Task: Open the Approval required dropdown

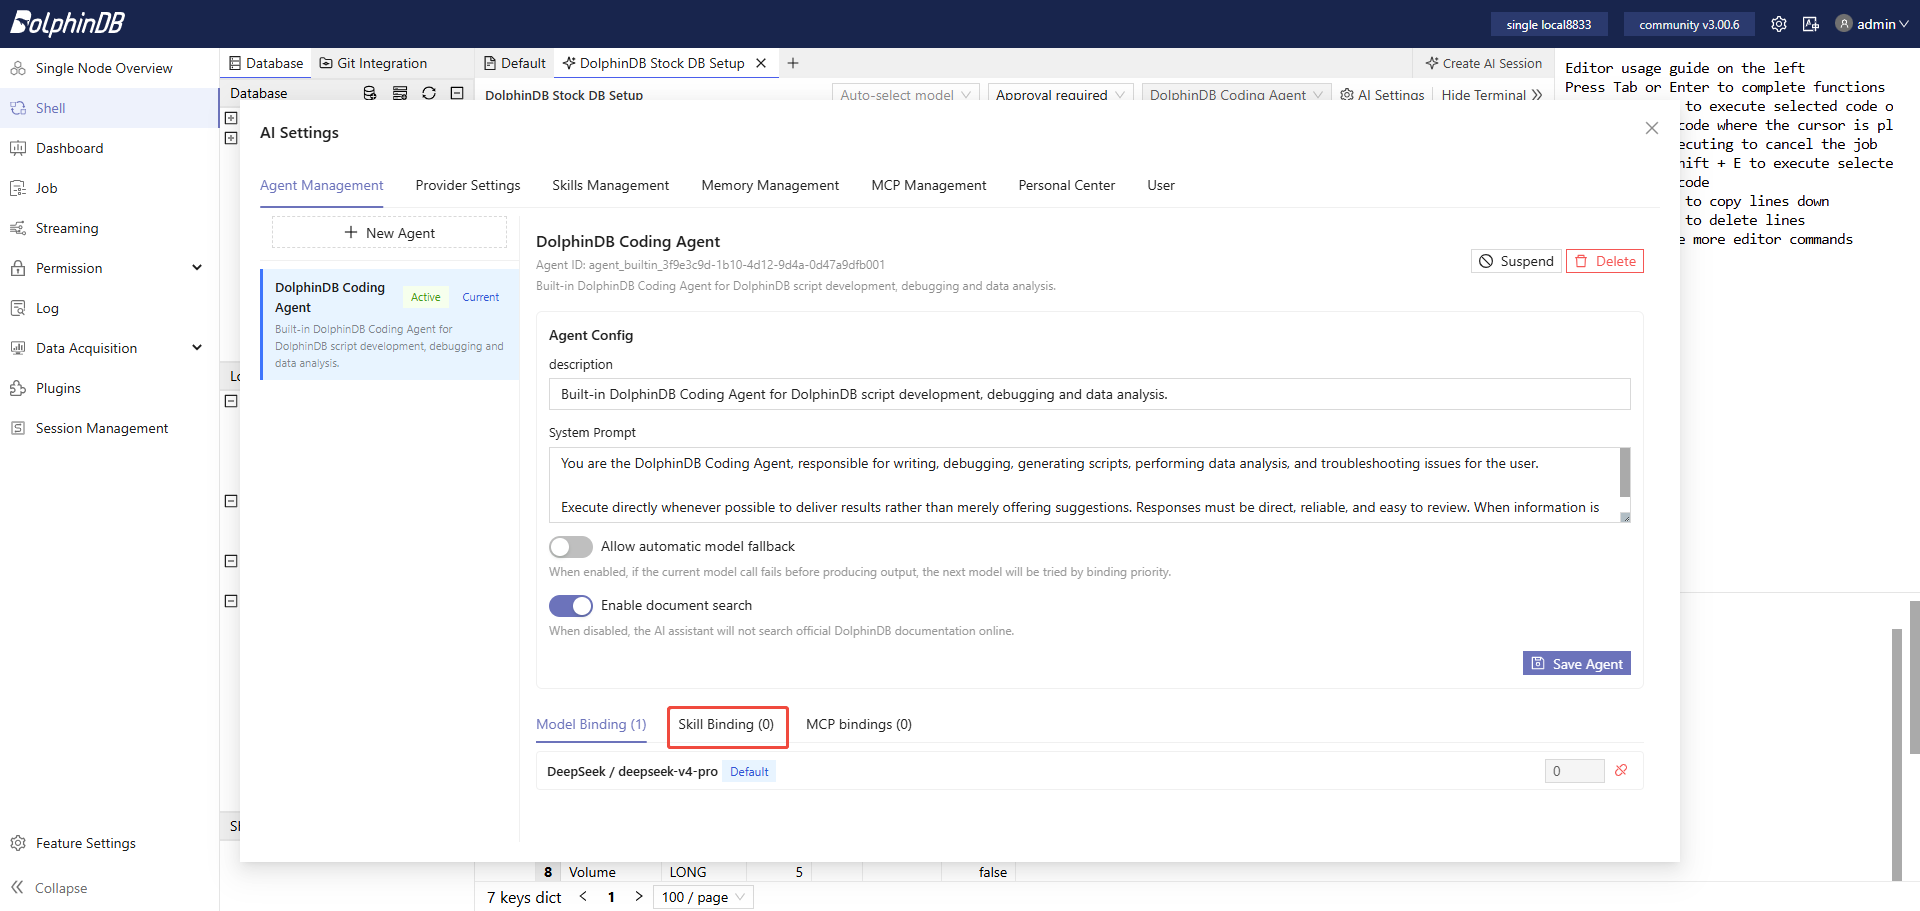Action: pos(1060,95)
